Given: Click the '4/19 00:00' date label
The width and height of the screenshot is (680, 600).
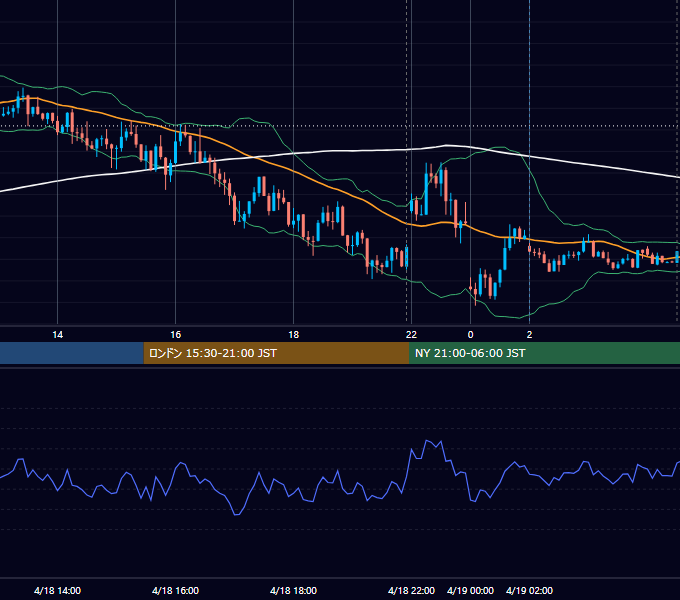Looking at the screenshot, I should click(x=470, y=590).
